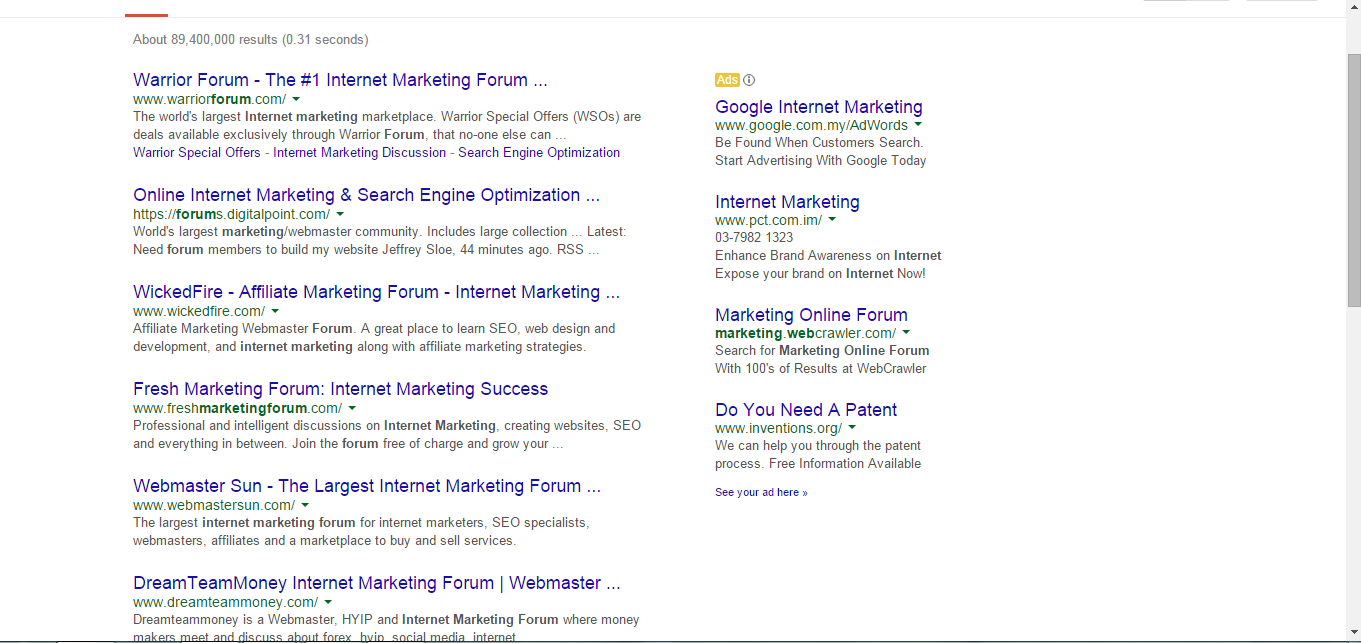Click the www.freshmarketingforum.com URL text

tap(237, 409)
